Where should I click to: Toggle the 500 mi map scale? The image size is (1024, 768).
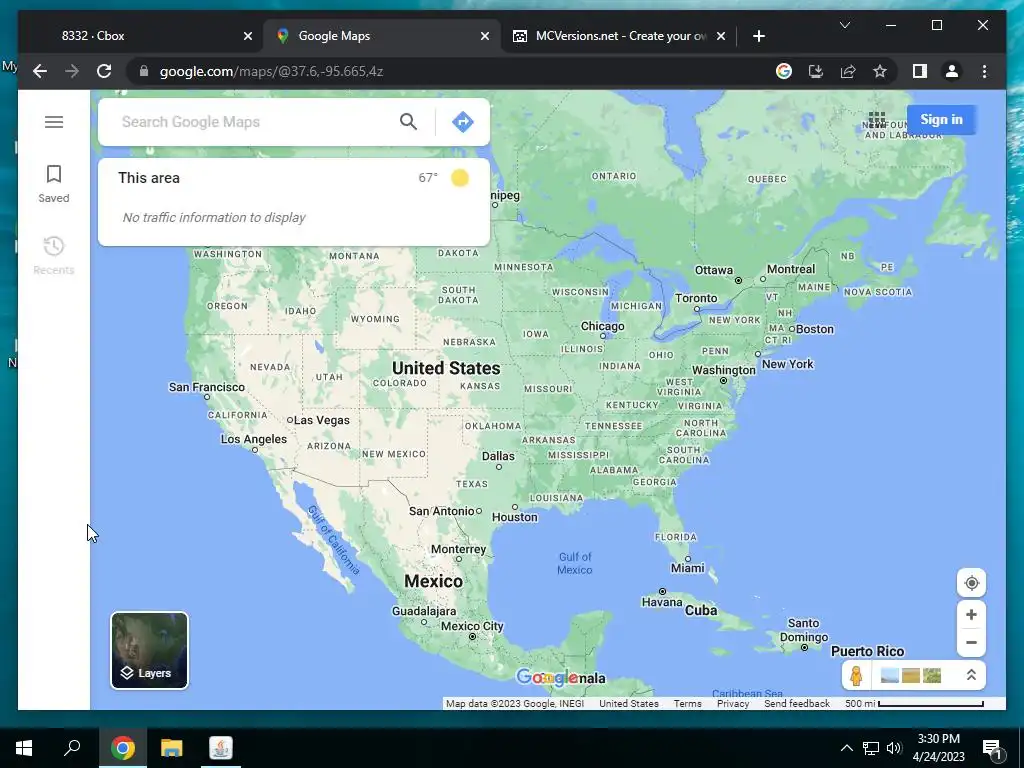coord(914,703)
